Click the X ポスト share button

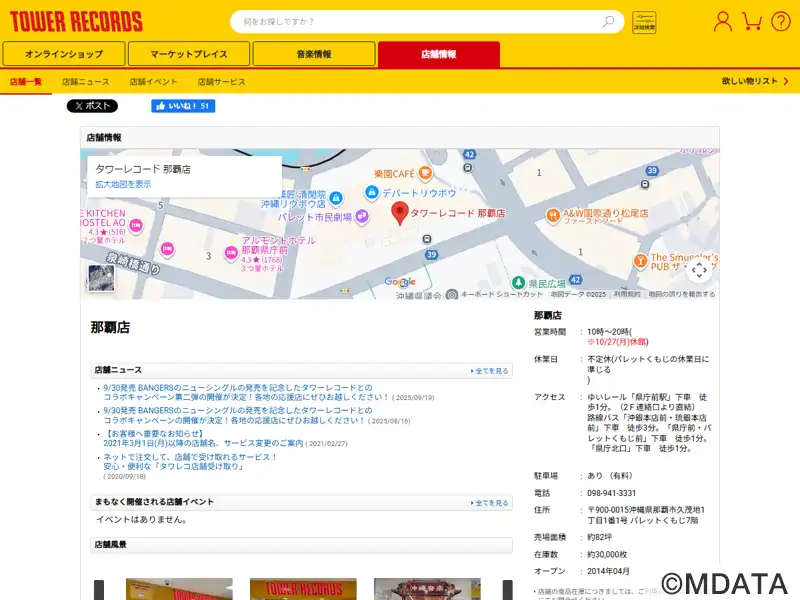92,106
